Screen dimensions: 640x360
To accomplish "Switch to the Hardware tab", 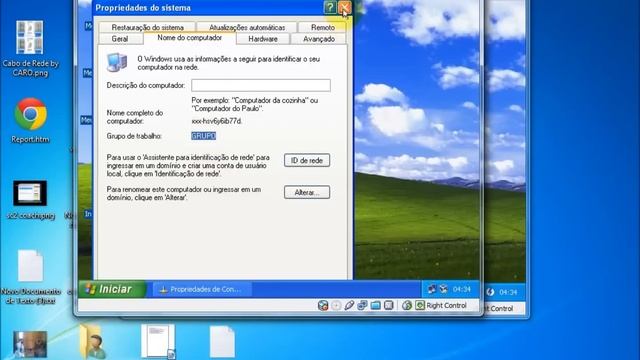I will [x=263, y=39].
